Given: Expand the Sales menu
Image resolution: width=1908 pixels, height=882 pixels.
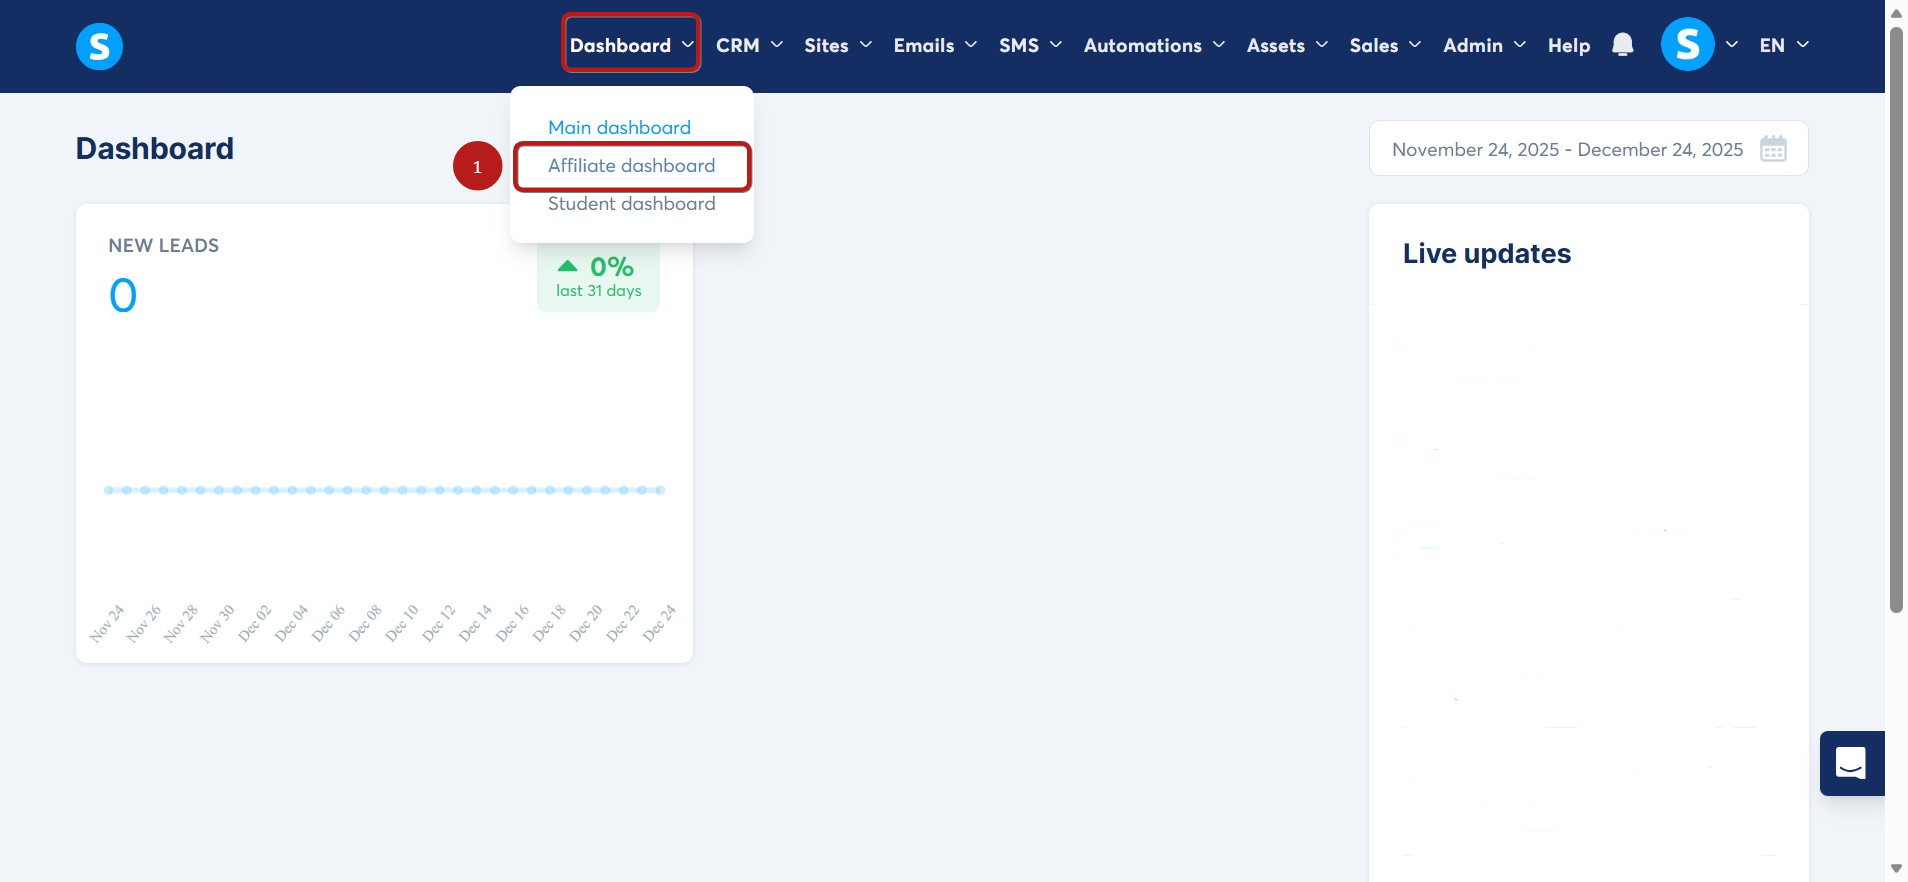Looking at the screenshot, I should pos(1385,45).
